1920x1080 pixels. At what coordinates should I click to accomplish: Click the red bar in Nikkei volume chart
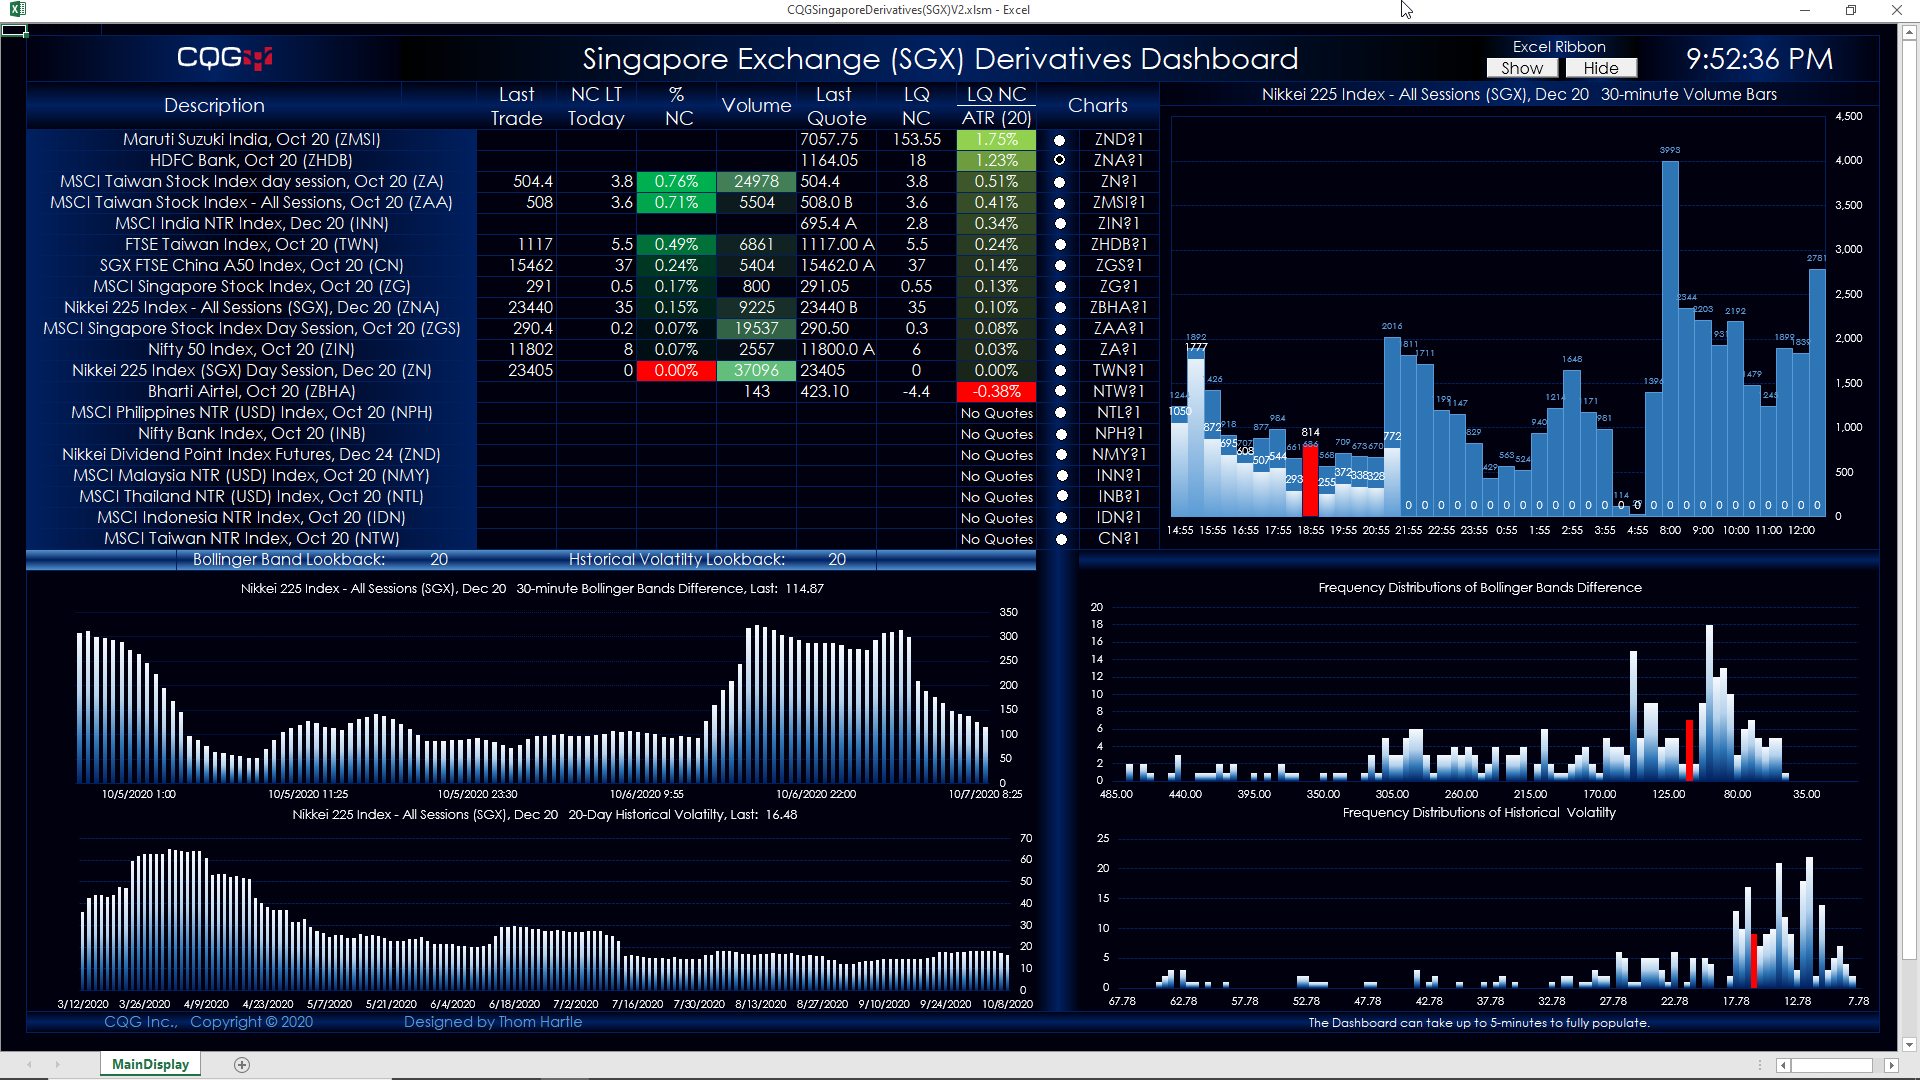tap(1310, 482)
